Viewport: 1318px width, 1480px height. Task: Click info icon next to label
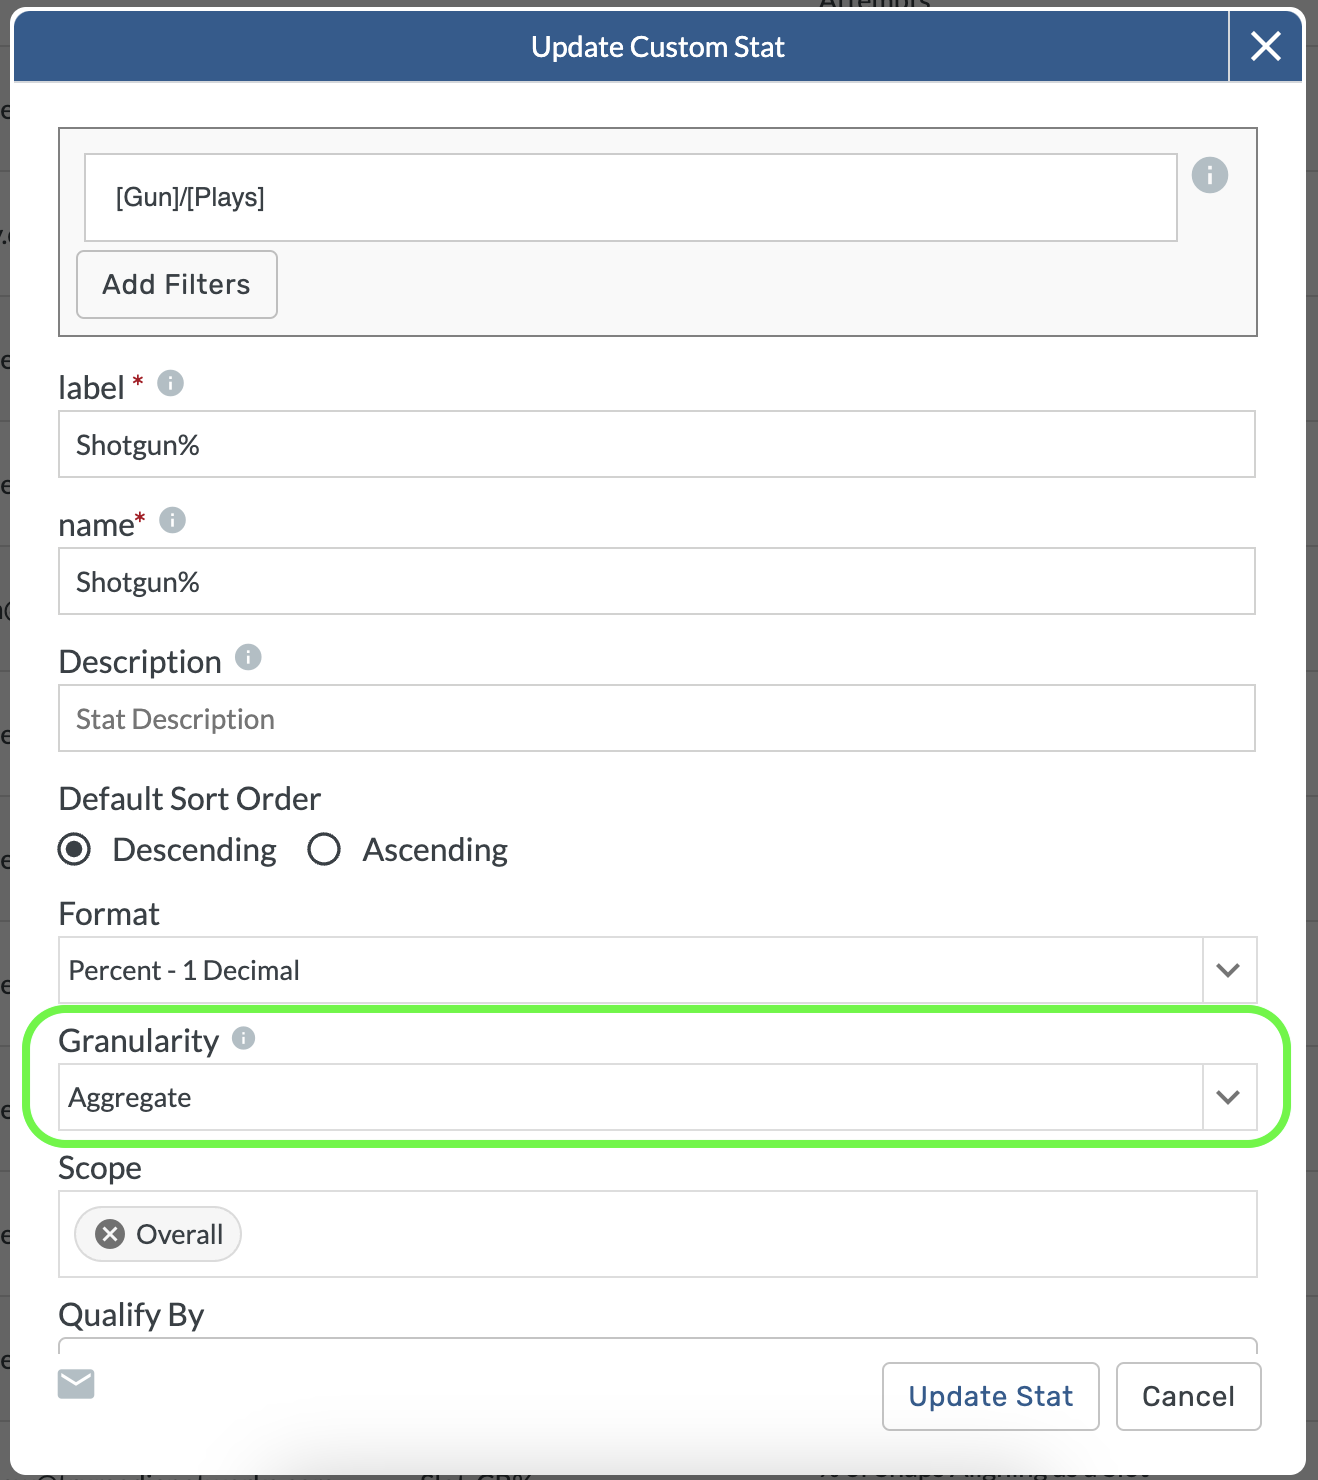click(x=171, y=383)
